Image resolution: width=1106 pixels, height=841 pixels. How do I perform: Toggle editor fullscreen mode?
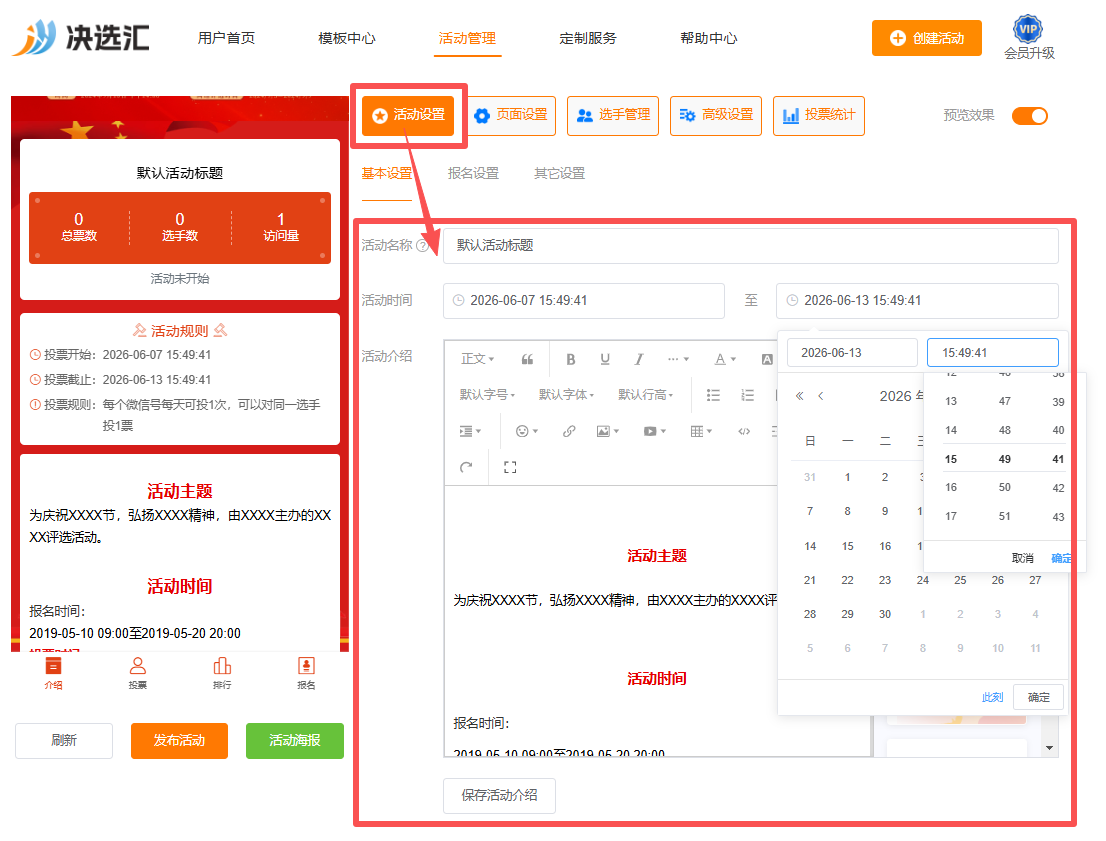click(x=510, y=467)
